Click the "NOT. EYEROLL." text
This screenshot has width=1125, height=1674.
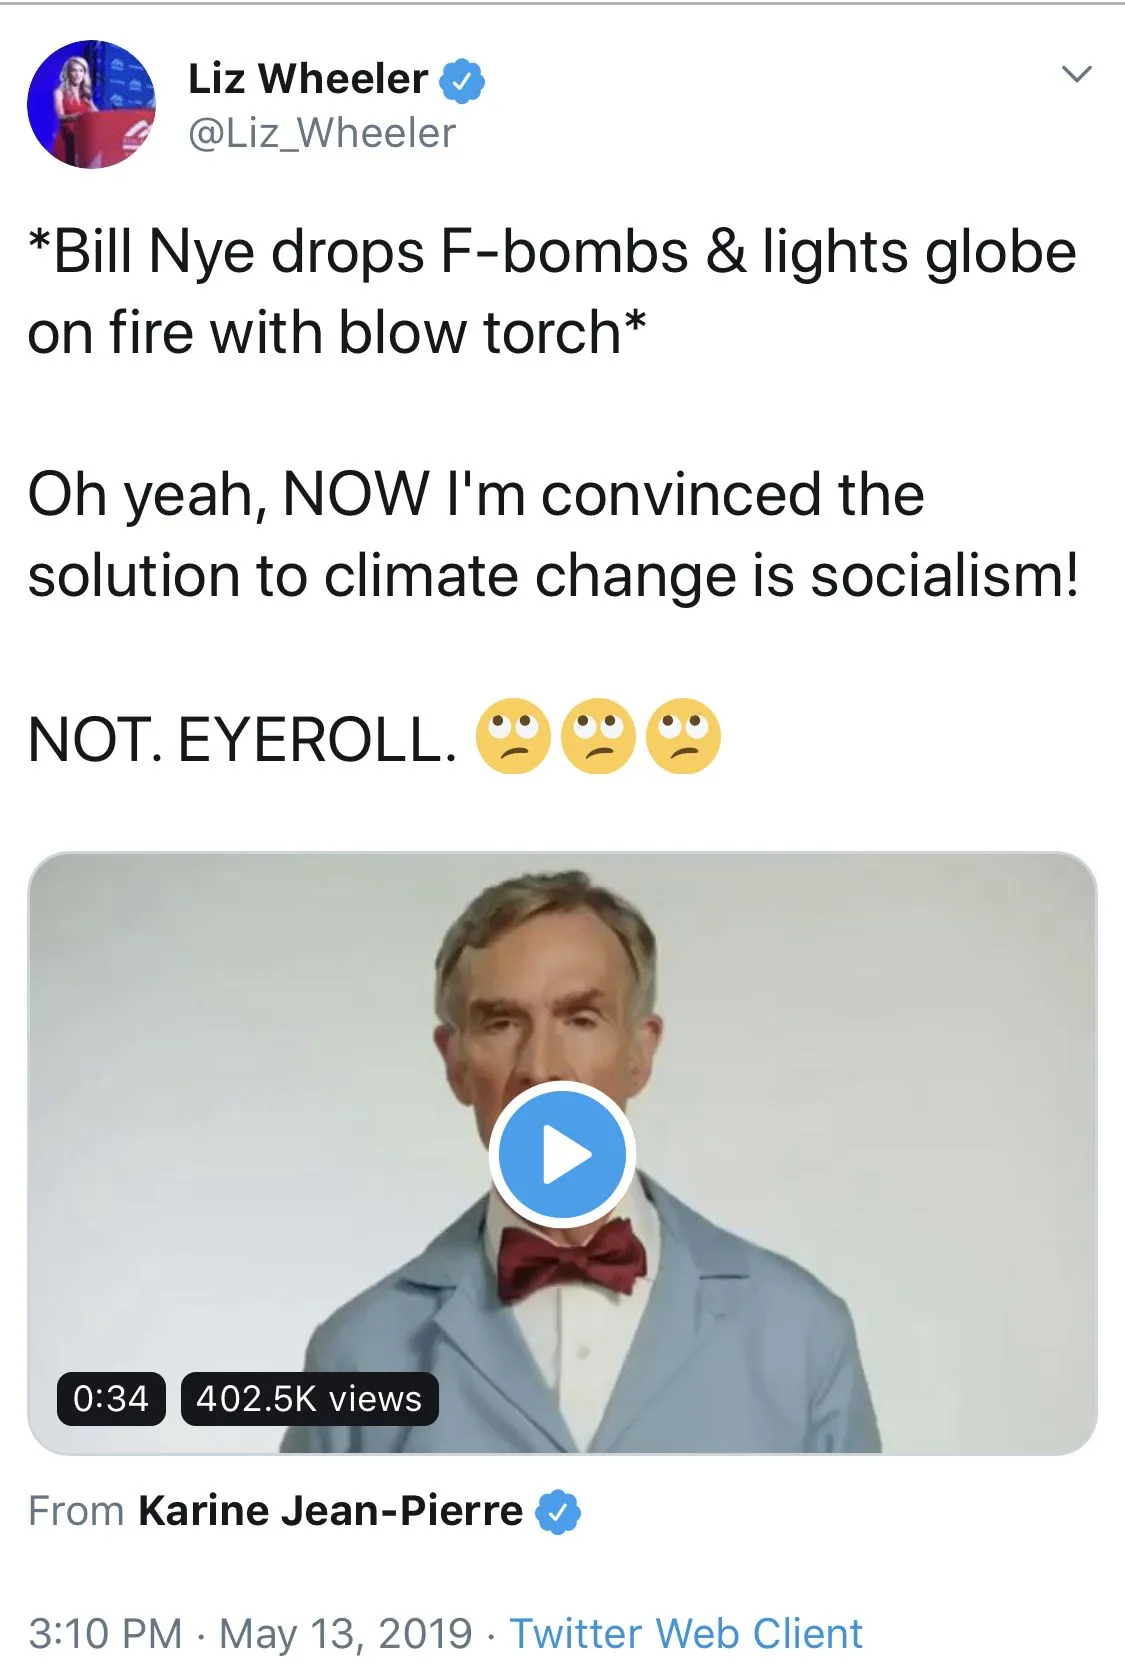242,740
